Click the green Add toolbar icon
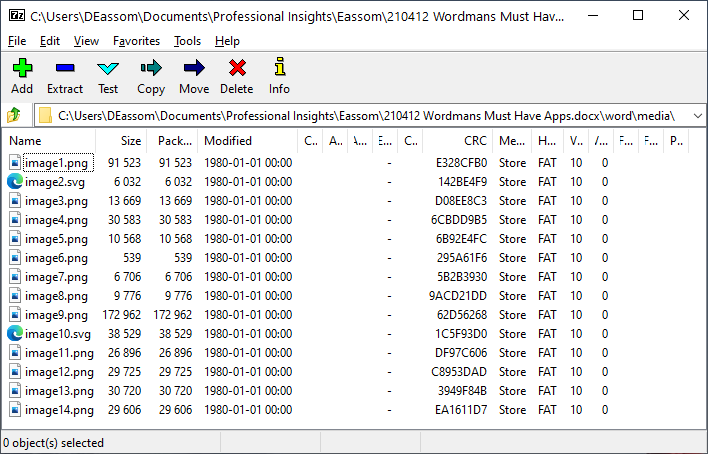The height and width of the screenshot is (454, 708). point(22,68)
